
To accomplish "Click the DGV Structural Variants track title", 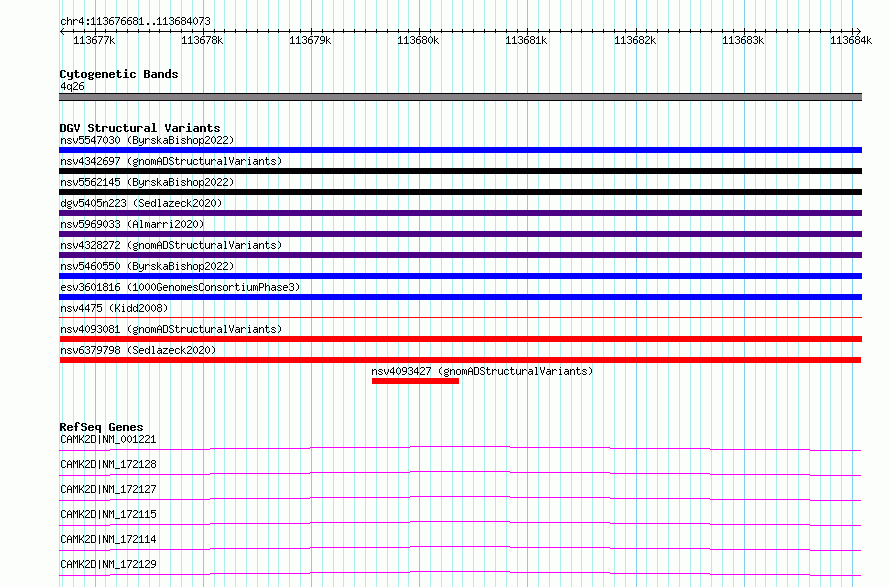I will (140, 128).
